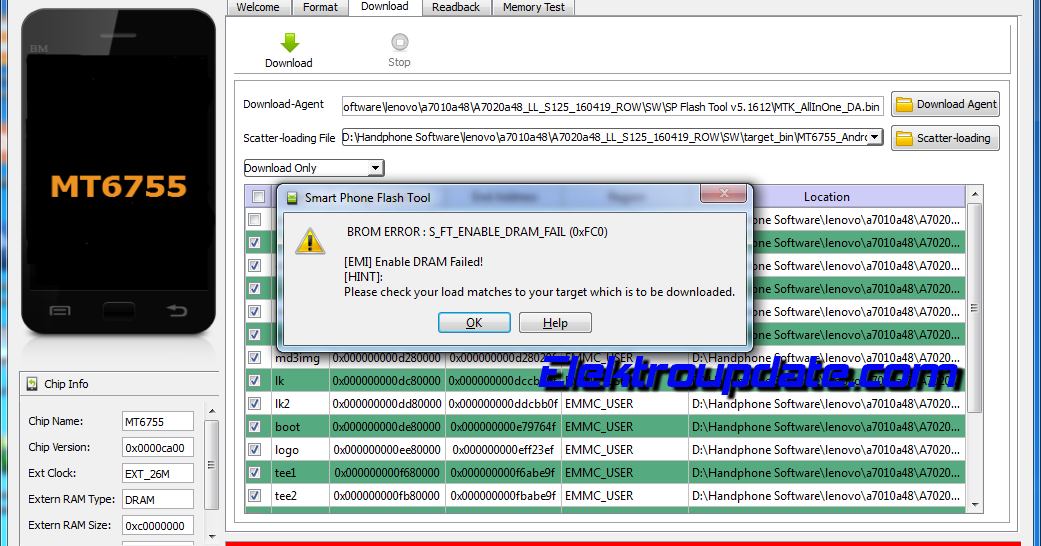Image resolution: width=1041 pixels, height=546 pixels.
Task: Click folder icon on Scatter-loading button
Action: pos(904,138)
